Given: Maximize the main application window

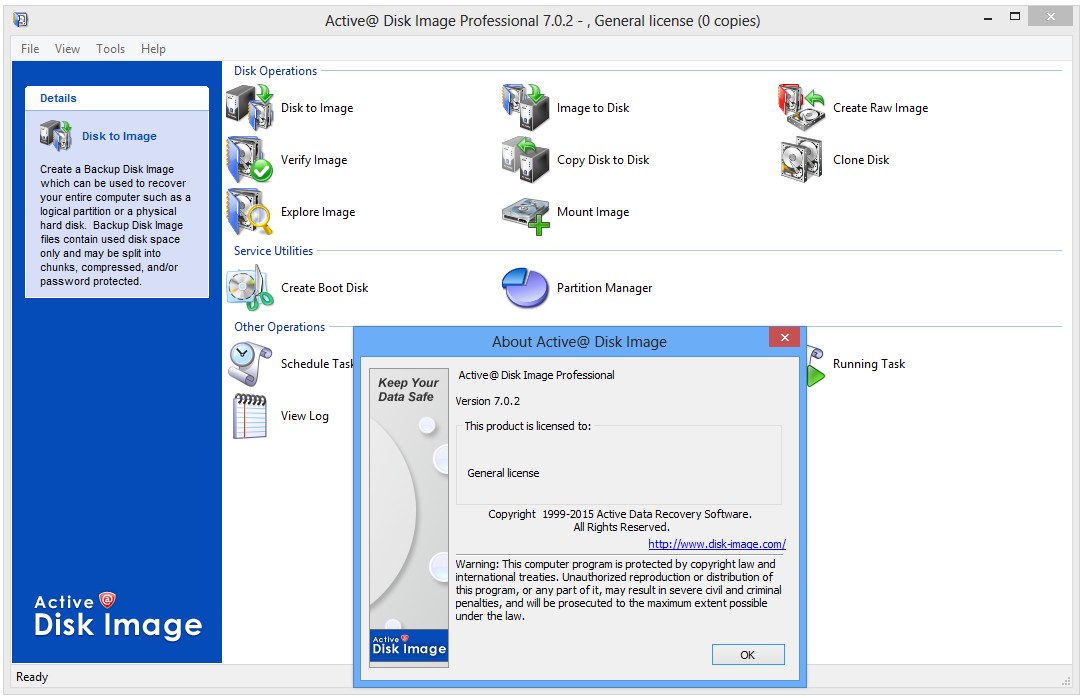Looking at the screenshot, I should [1015, 17].
